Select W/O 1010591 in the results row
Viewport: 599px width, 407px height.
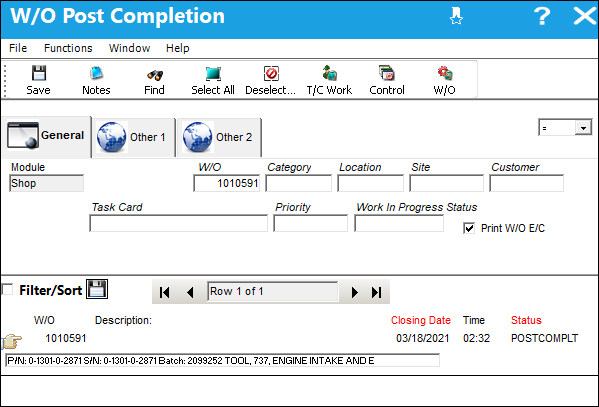tap(66, 338)
